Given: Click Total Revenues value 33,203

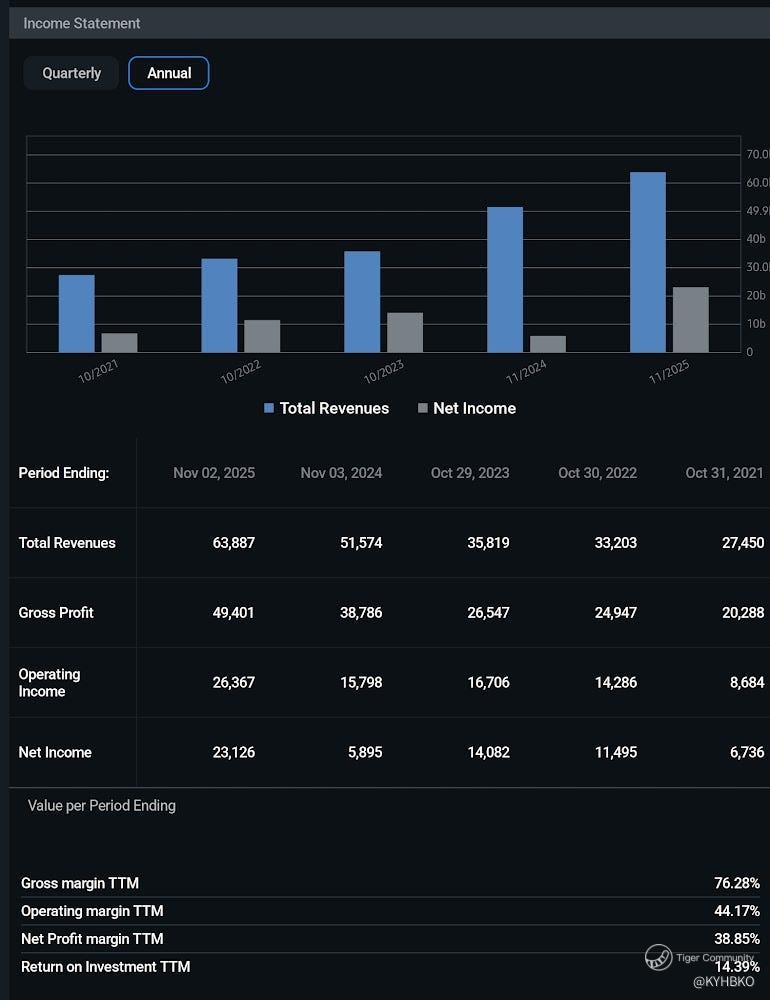Looking at the screenshot, I should coord(616,543).
